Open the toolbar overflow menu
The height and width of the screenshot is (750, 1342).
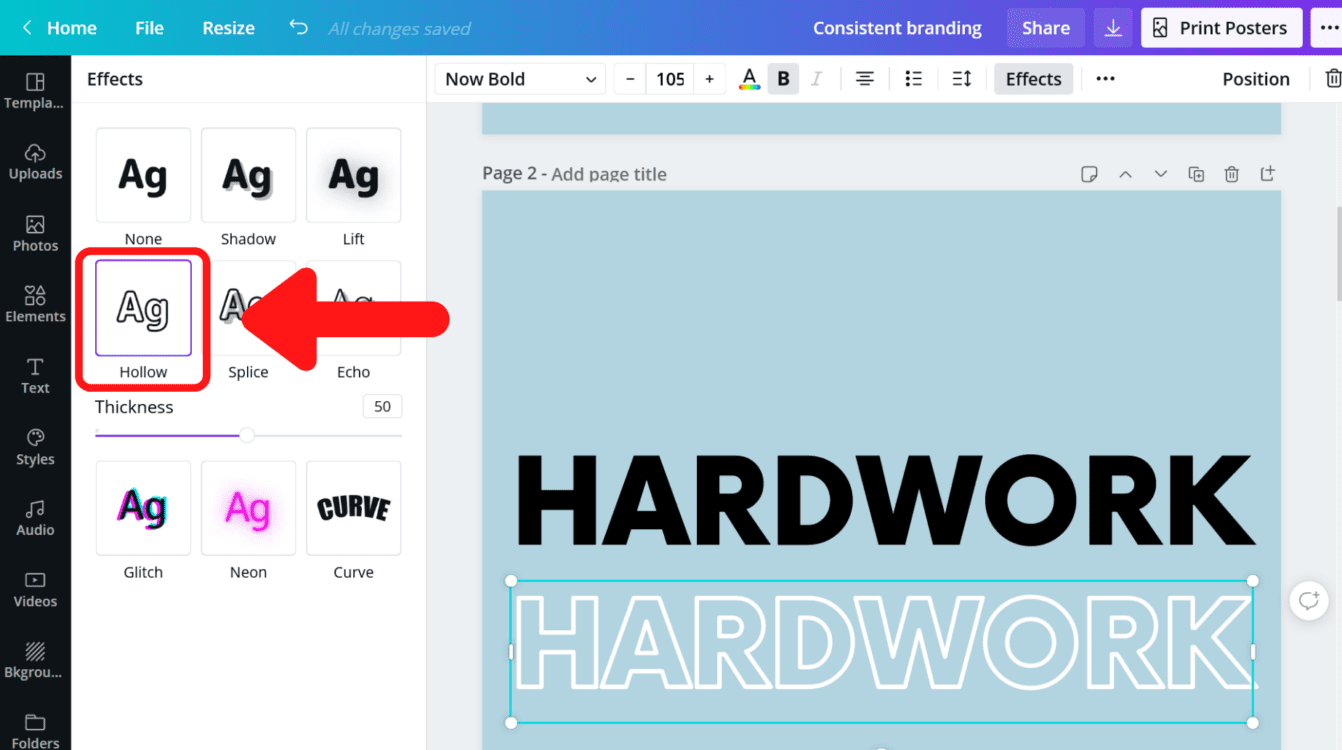(1105, 78)
